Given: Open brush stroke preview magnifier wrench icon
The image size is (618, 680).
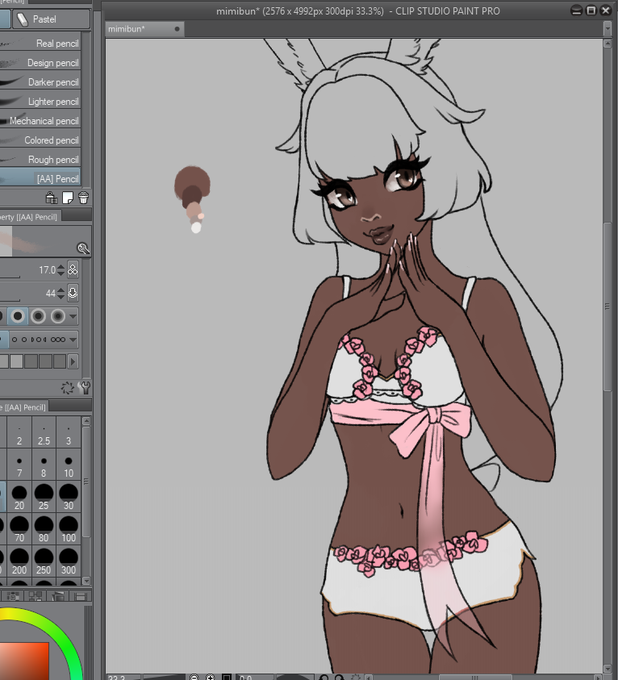Looking at the screenshot, I should (x=83, y=248).
